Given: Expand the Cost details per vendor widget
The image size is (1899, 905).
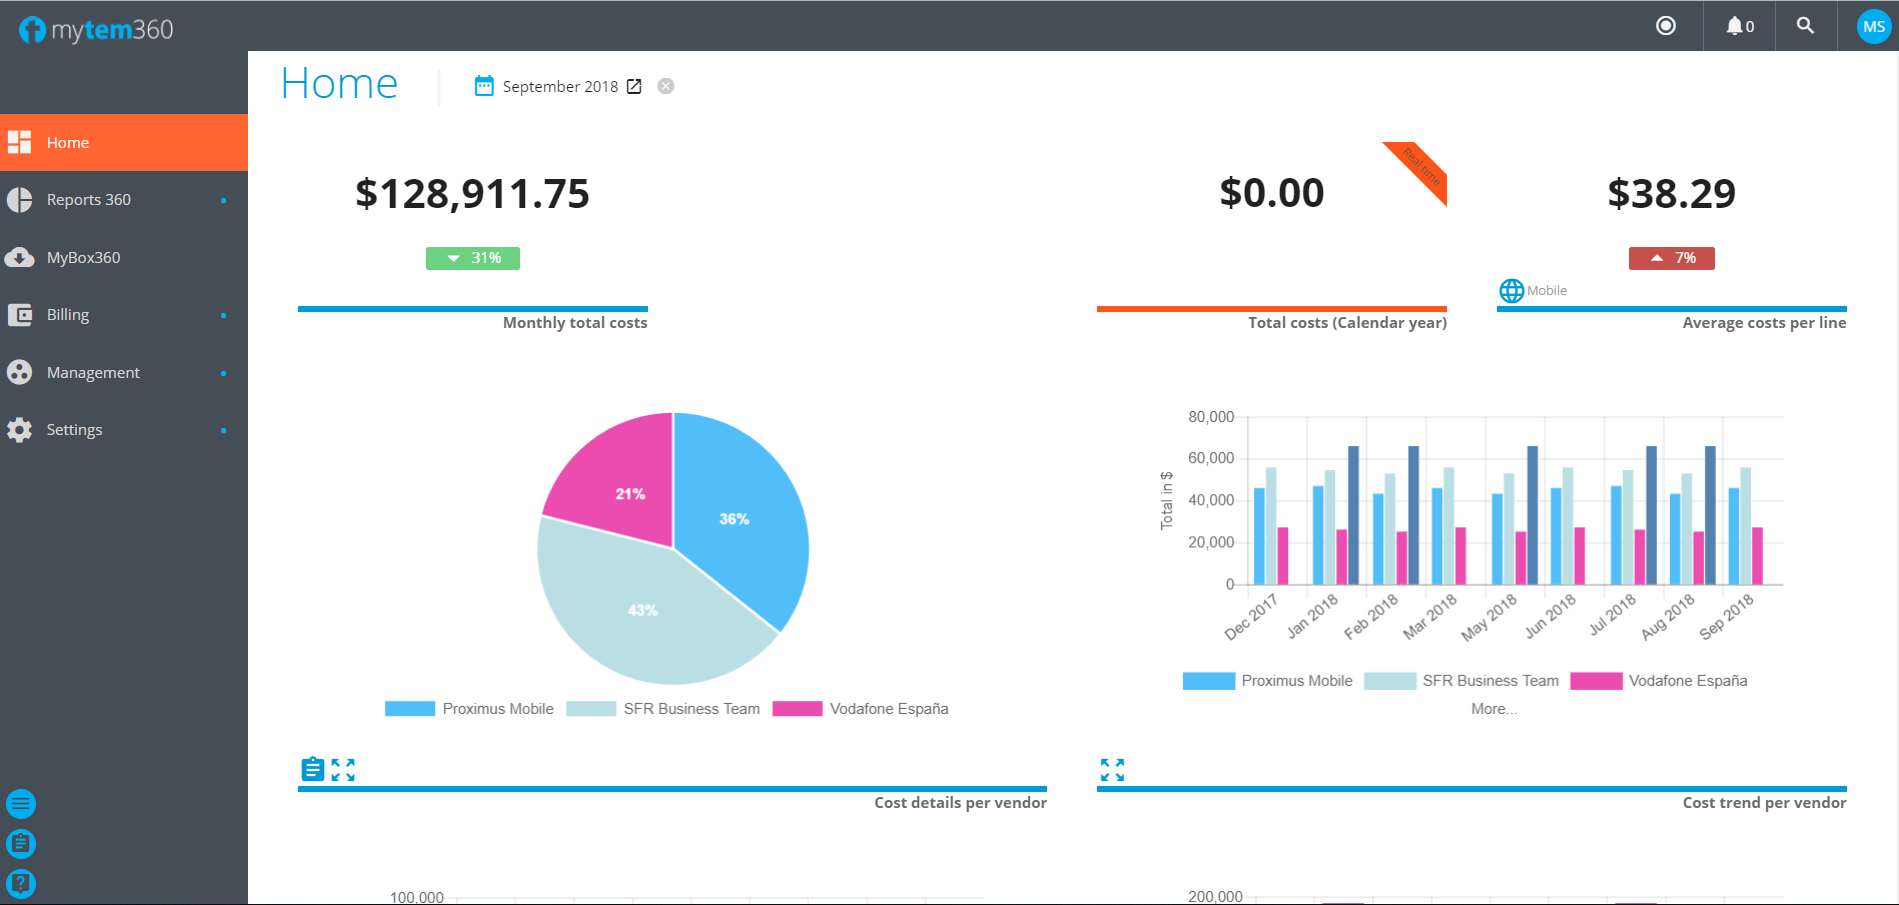Looking at the screenshot, I should pyautogui.click(x=343, y=770).
